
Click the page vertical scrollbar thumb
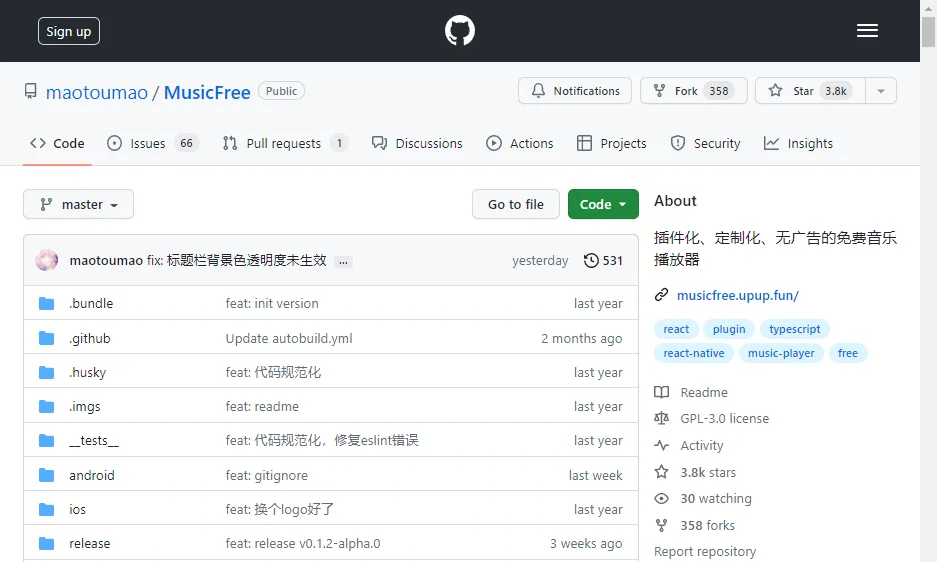point(928,31)
